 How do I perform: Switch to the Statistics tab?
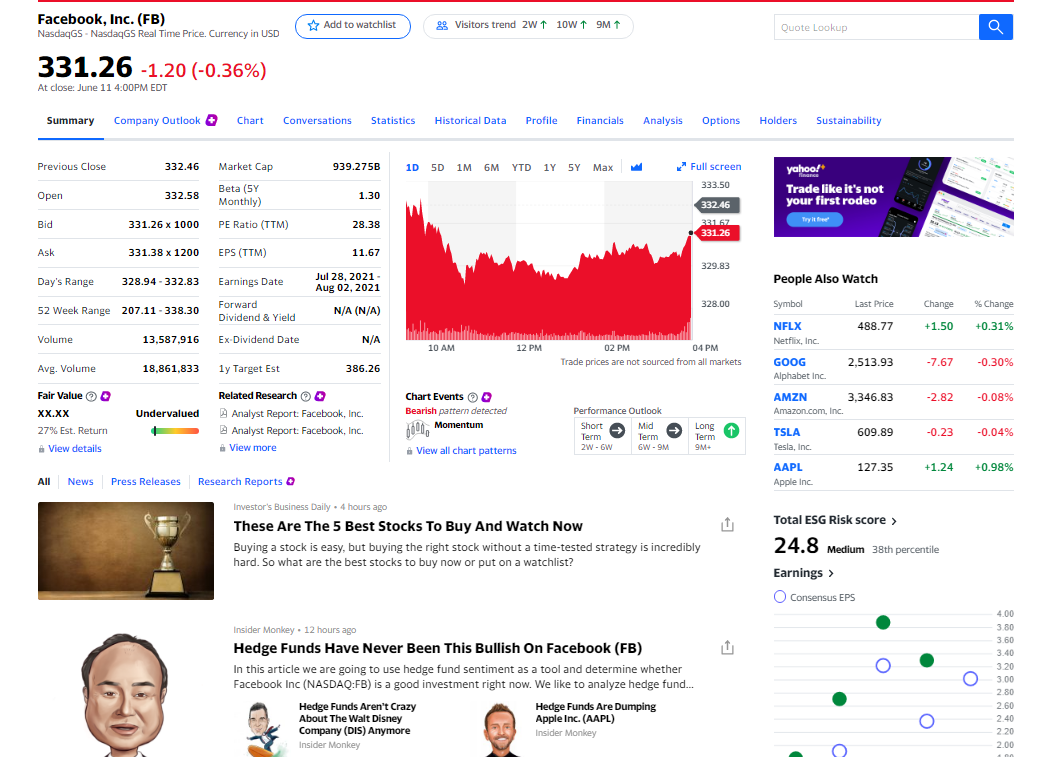coord(392,120)
